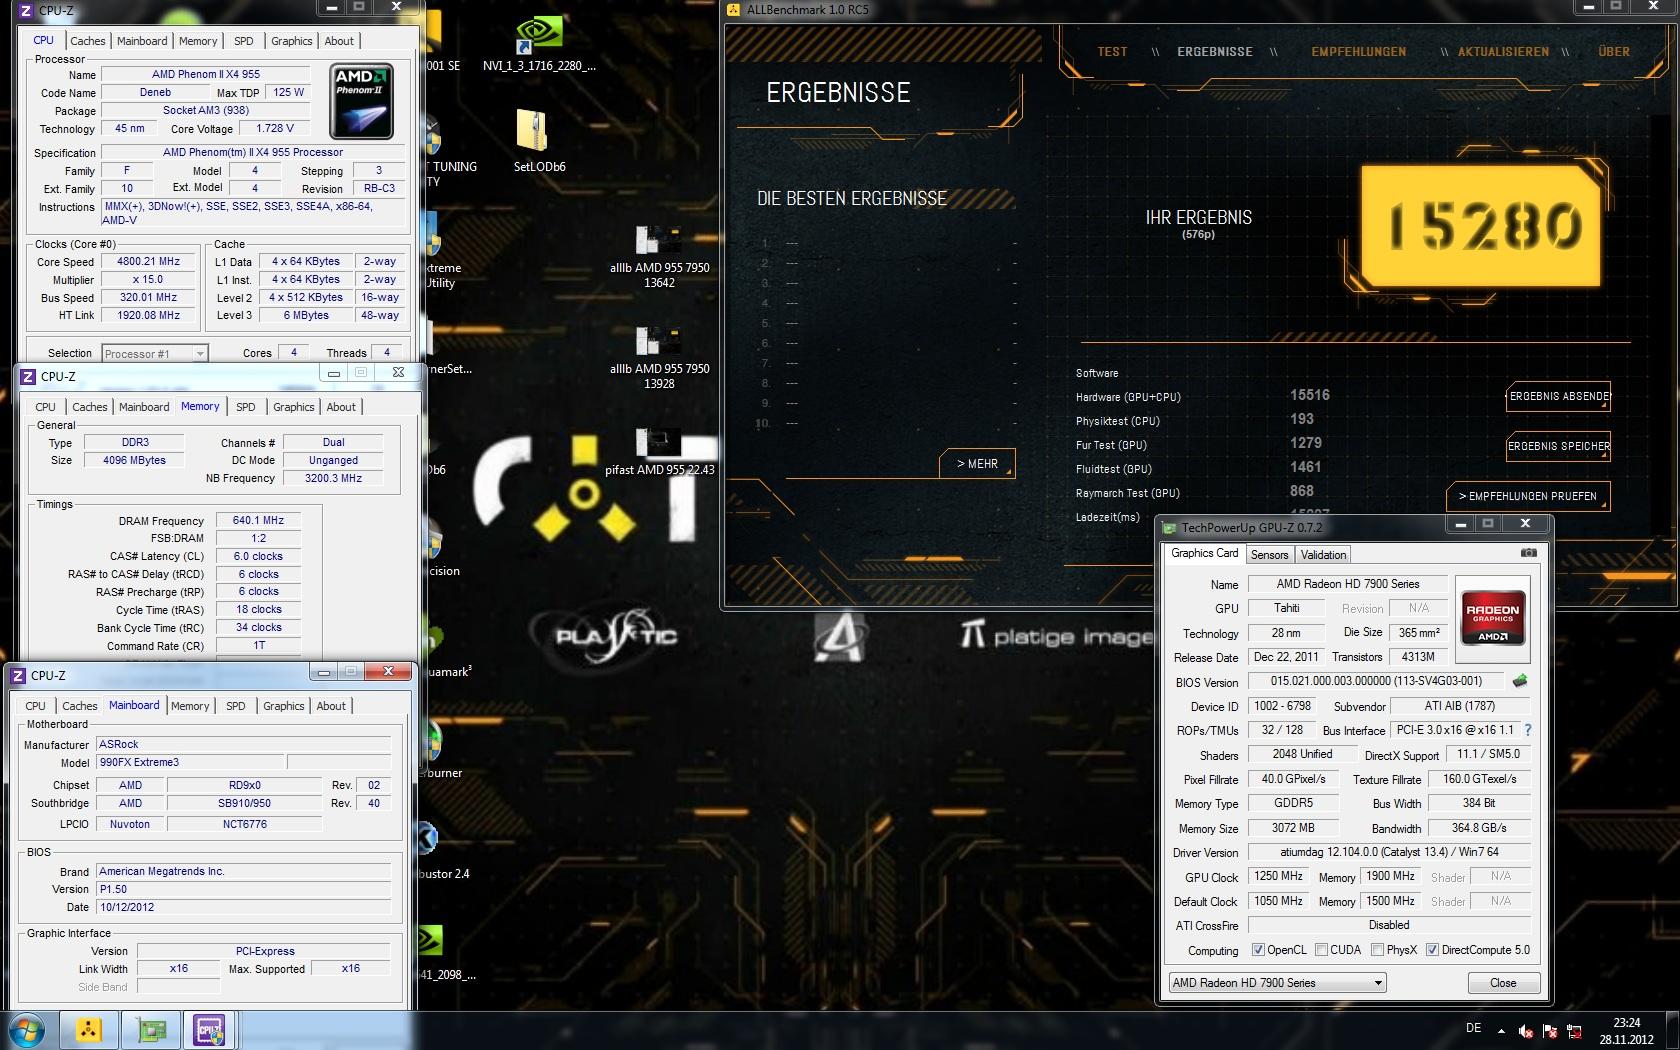Open GPU-Z graphics card taskbar icon
Viewport: 1680px width, 1050px height.
(150, 1030)
